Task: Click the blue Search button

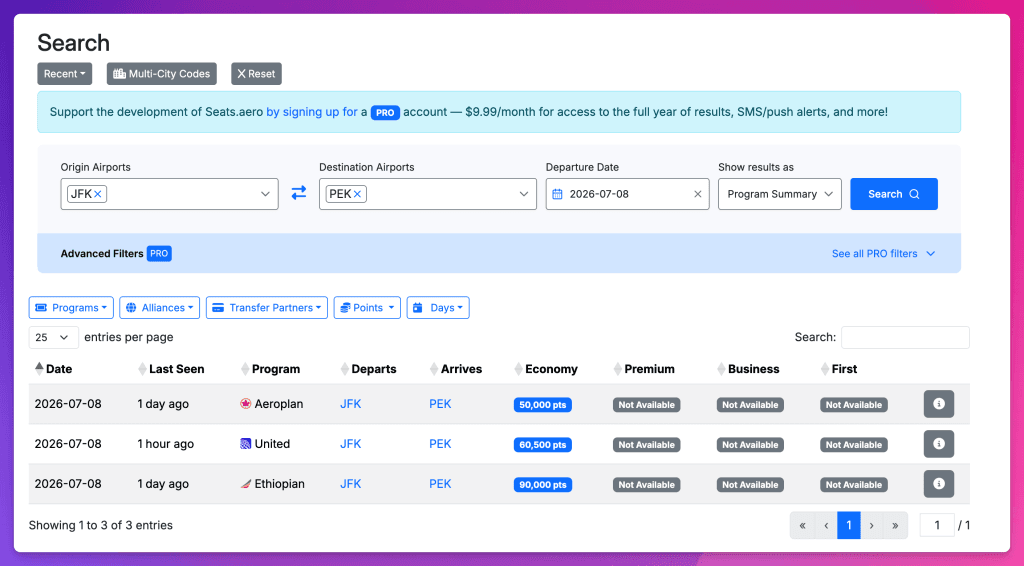Action: (893, 194)
